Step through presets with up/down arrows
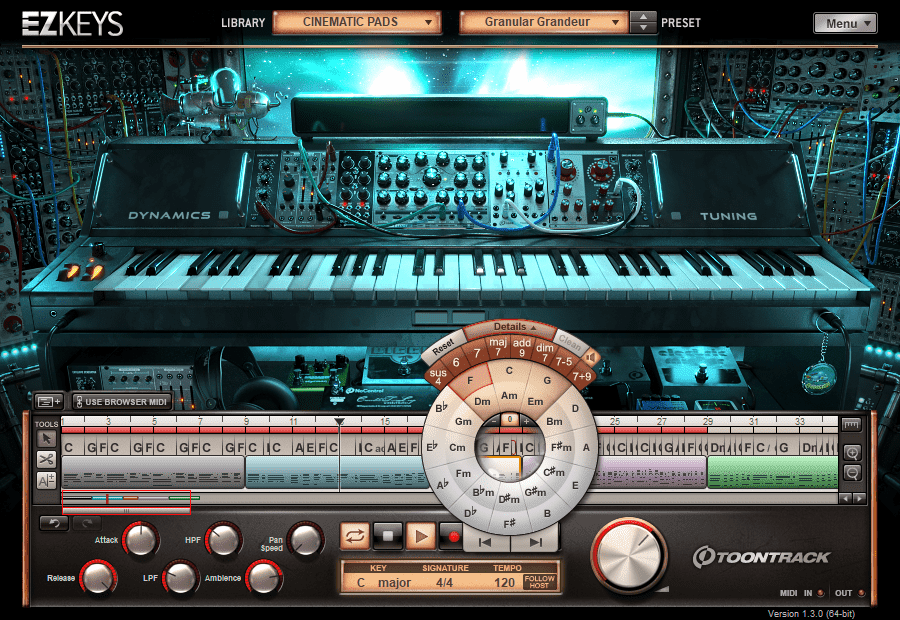Viewport: 900px width, 620px height. pyautogui.click(x=643, y=22)
